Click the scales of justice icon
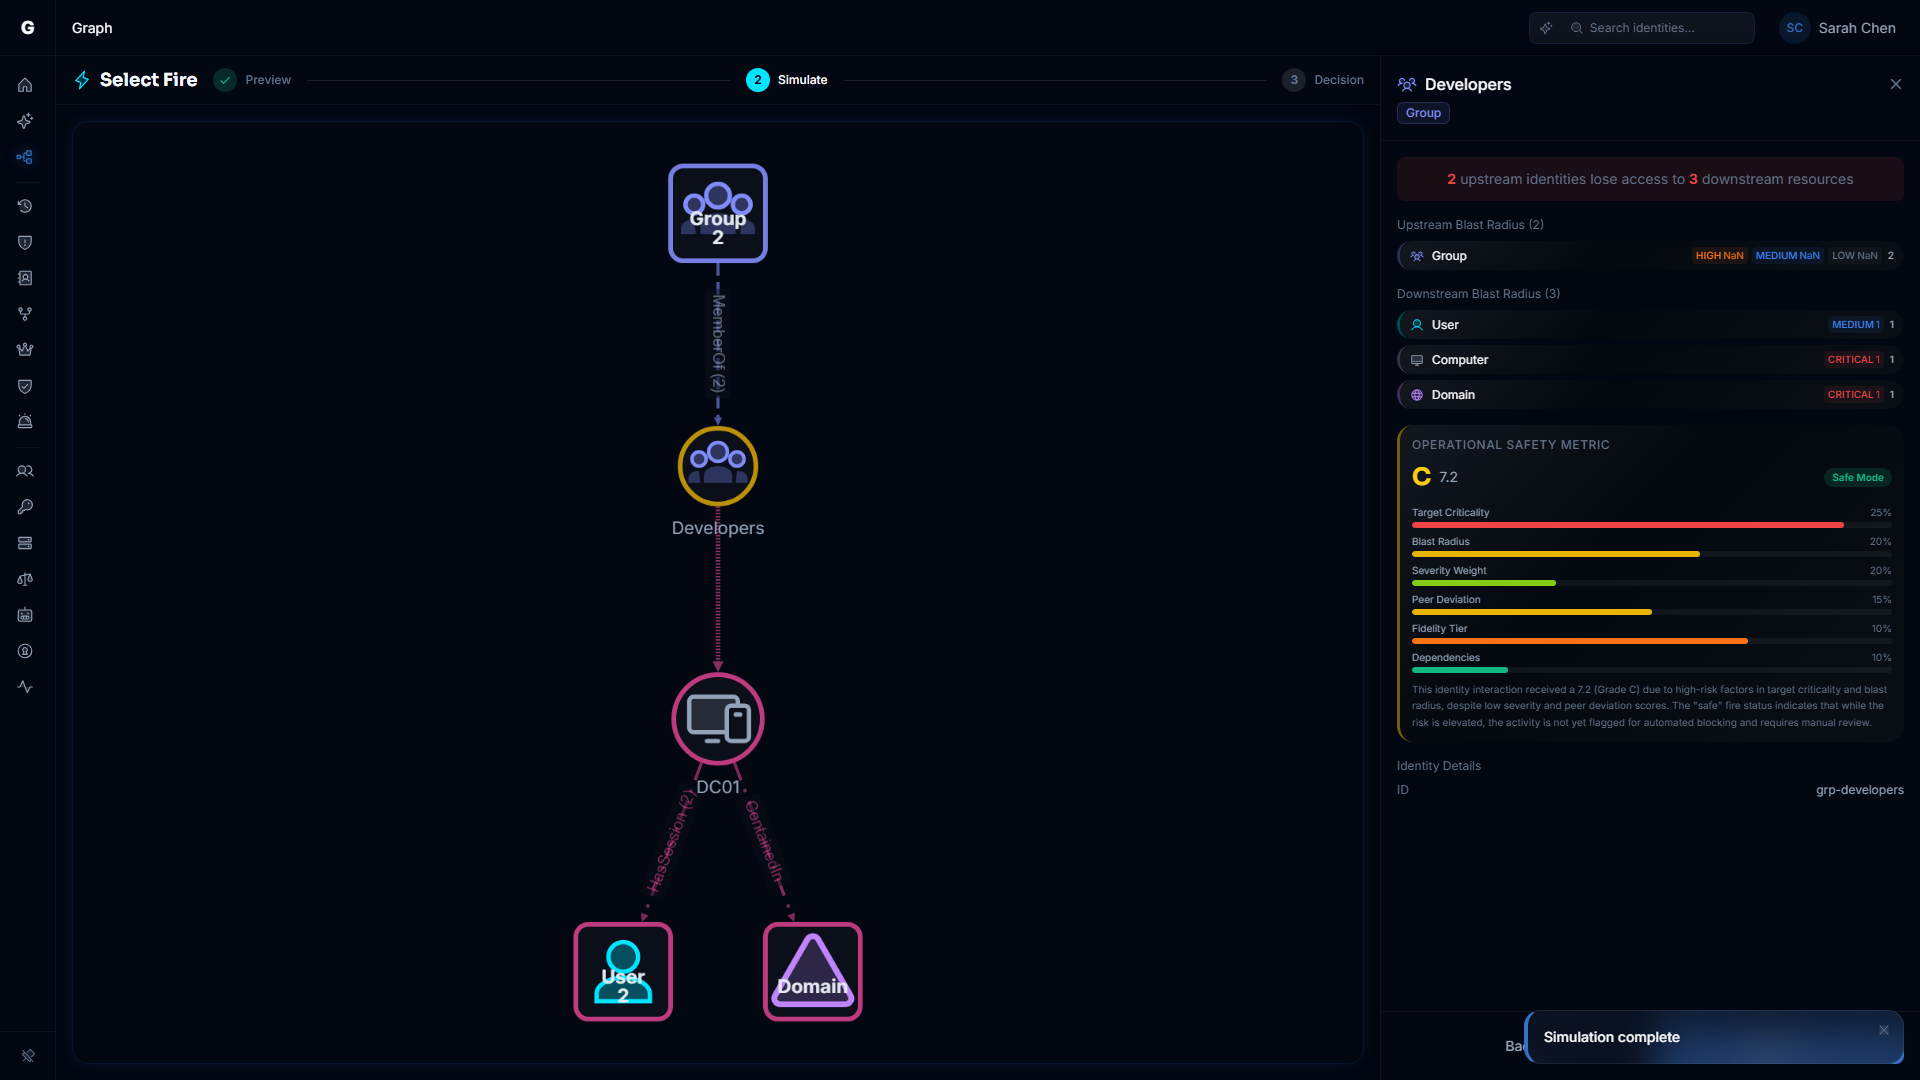Screen dimensions: 1920x1080 pos(25,579)
